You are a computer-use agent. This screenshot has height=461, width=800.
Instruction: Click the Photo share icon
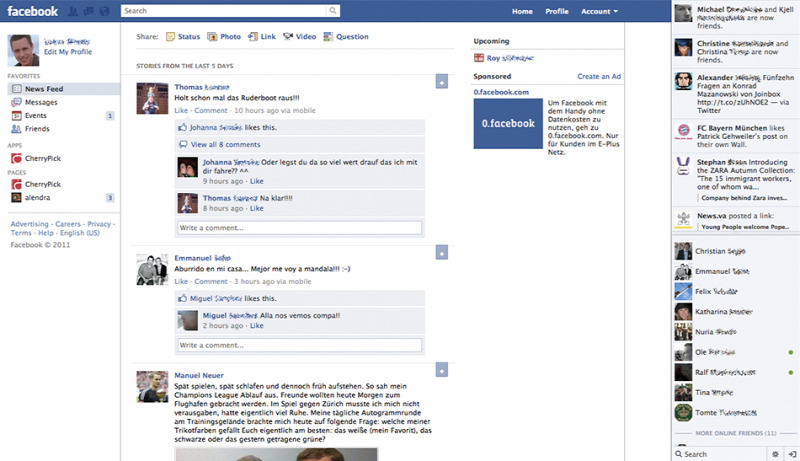(212, 37)
